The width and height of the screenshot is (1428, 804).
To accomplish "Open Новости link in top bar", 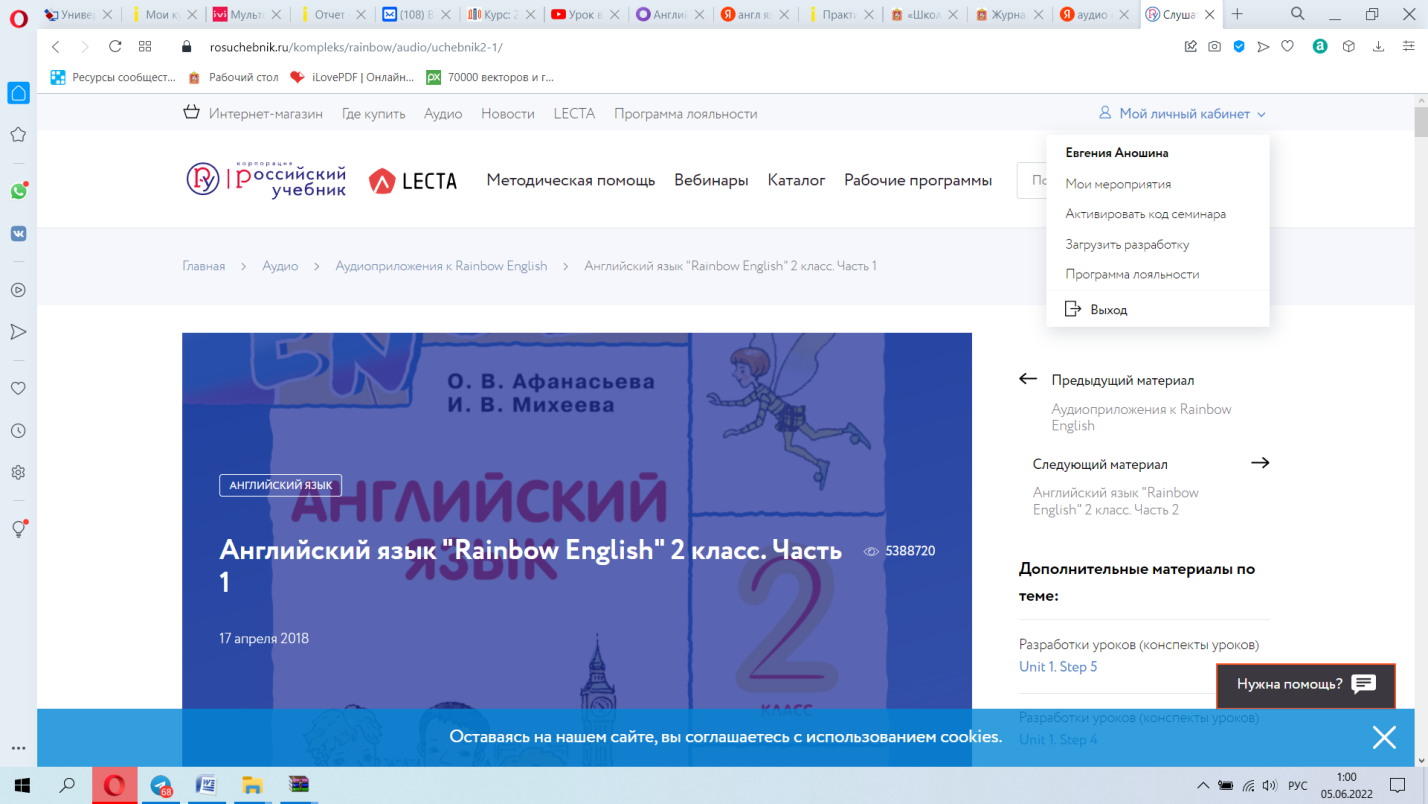I will 508,114.
